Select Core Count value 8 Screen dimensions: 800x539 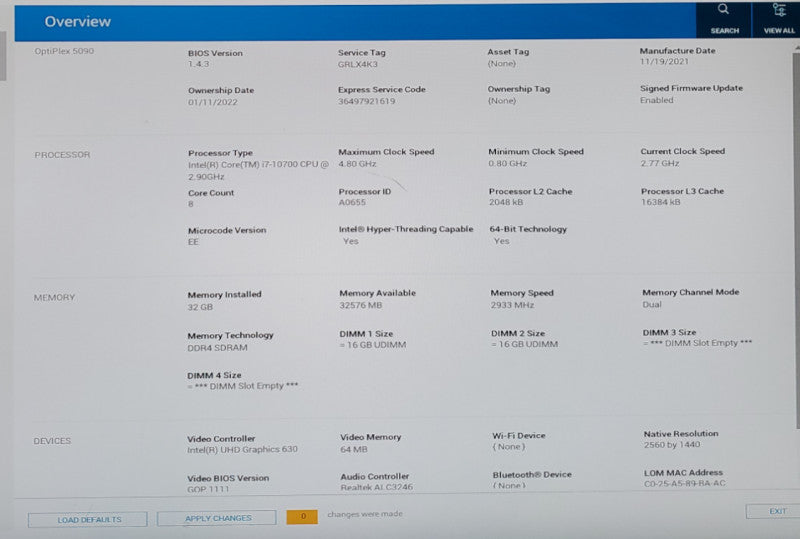tap(191, 204)
